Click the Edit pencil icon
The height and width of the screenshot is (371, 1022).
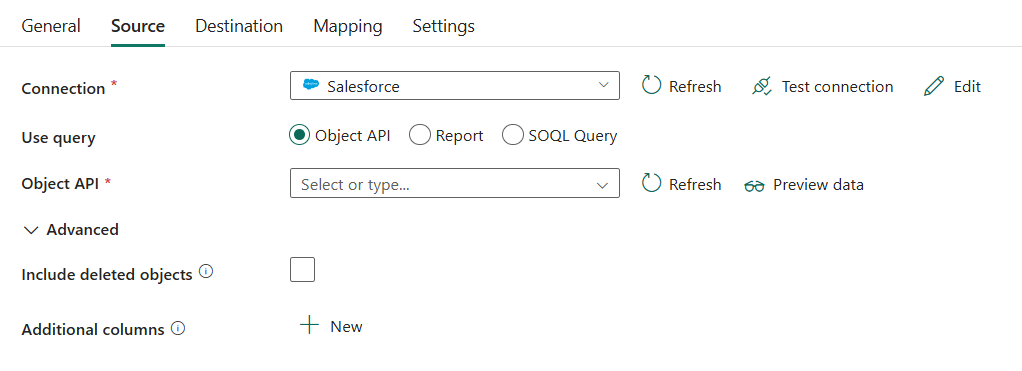click(x=933, y=86)
